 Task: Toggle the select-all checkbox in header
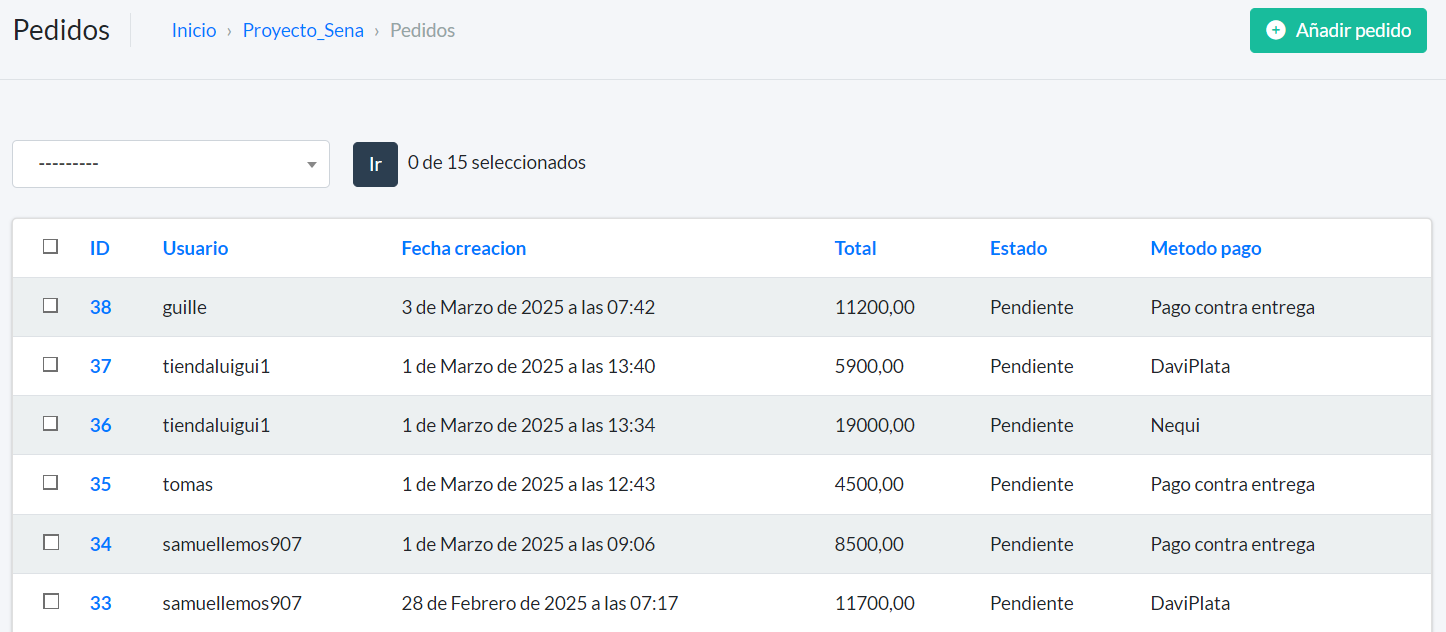pyautogui.click(x=51, y=247)
